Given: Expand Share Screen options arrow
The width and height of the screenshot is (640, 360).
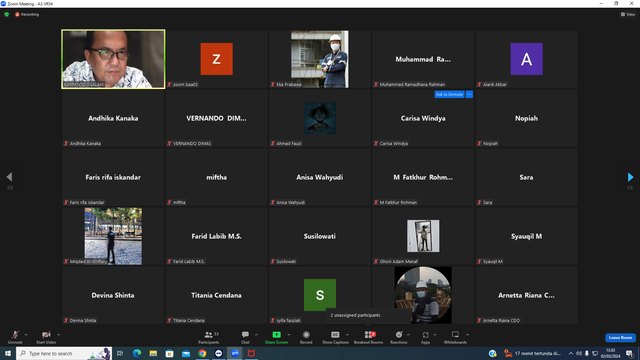Looking at the screenshot, I should coord(289,335).
